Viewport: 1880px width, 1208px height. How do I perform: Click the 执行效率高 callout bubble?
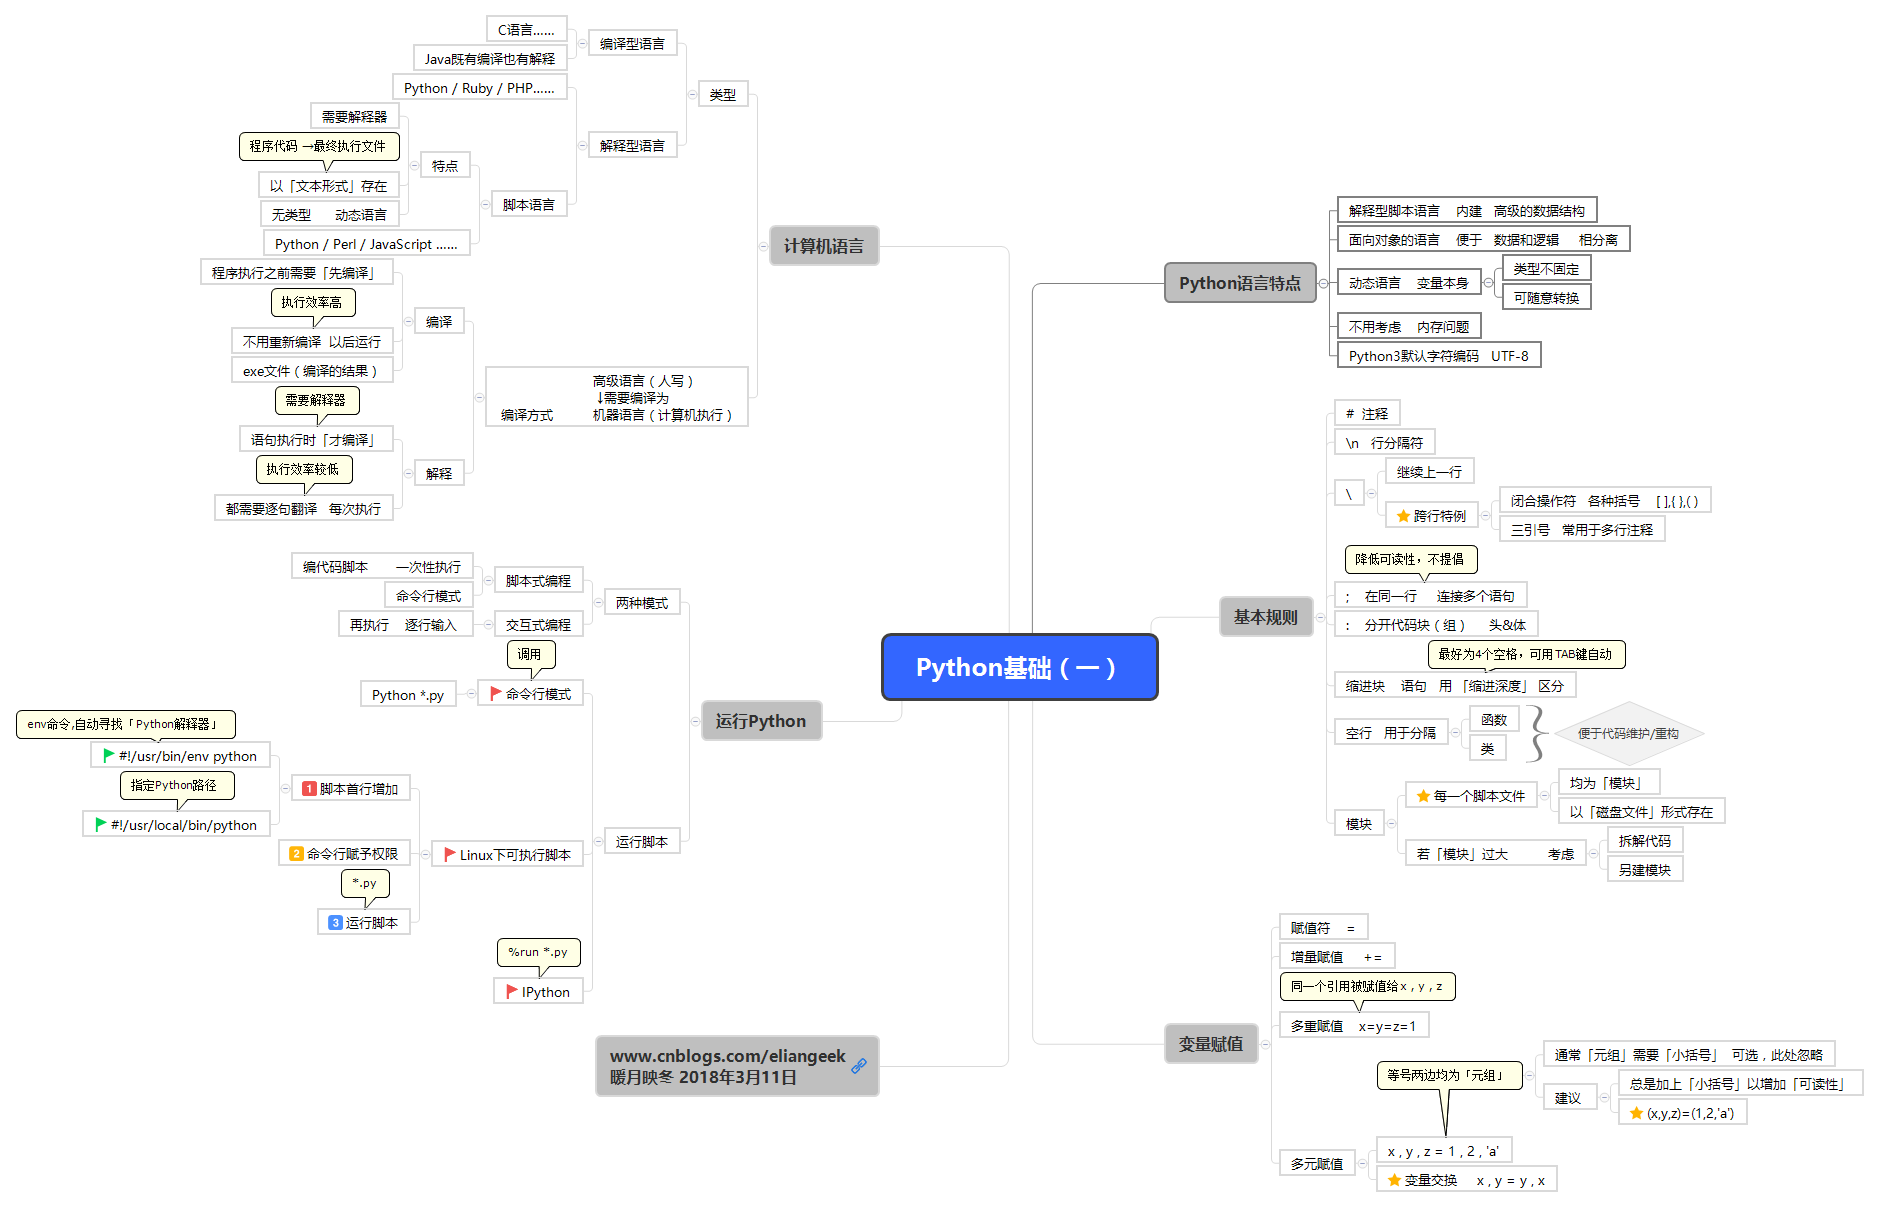[313, 302]
